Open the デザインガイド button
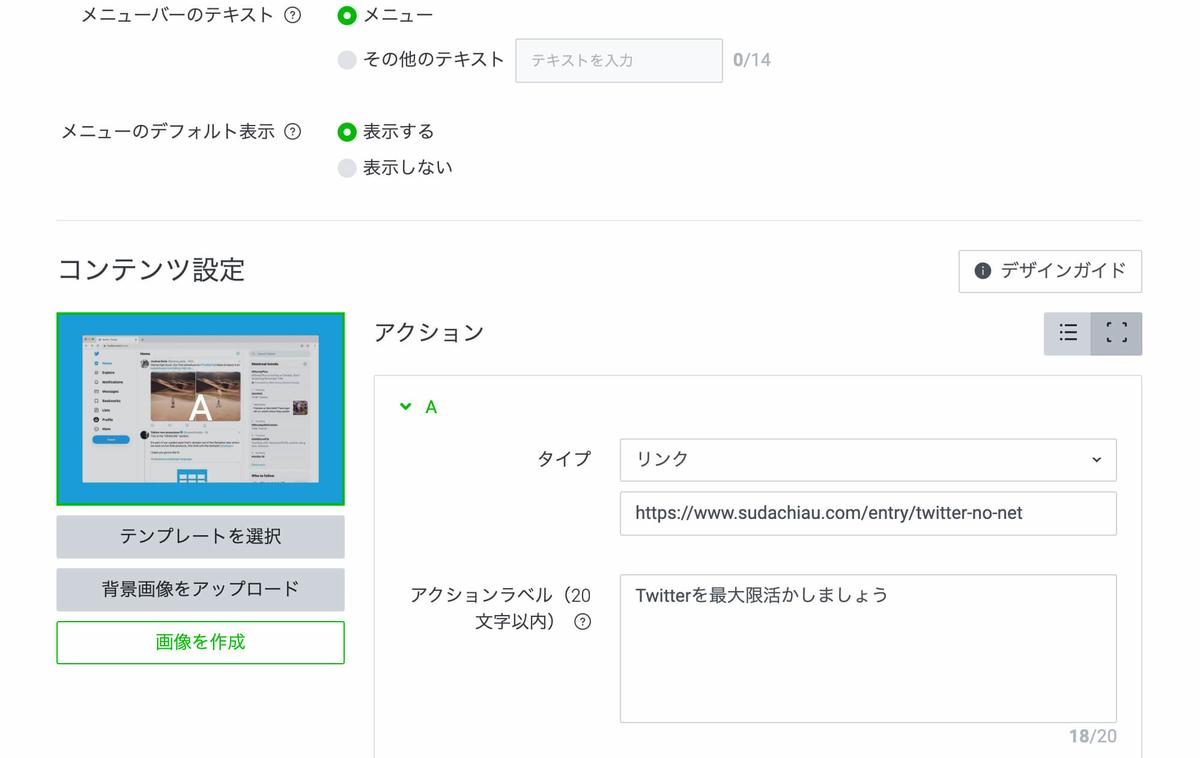Screen dimensions: 1200x758 [x=1050, y=271]
